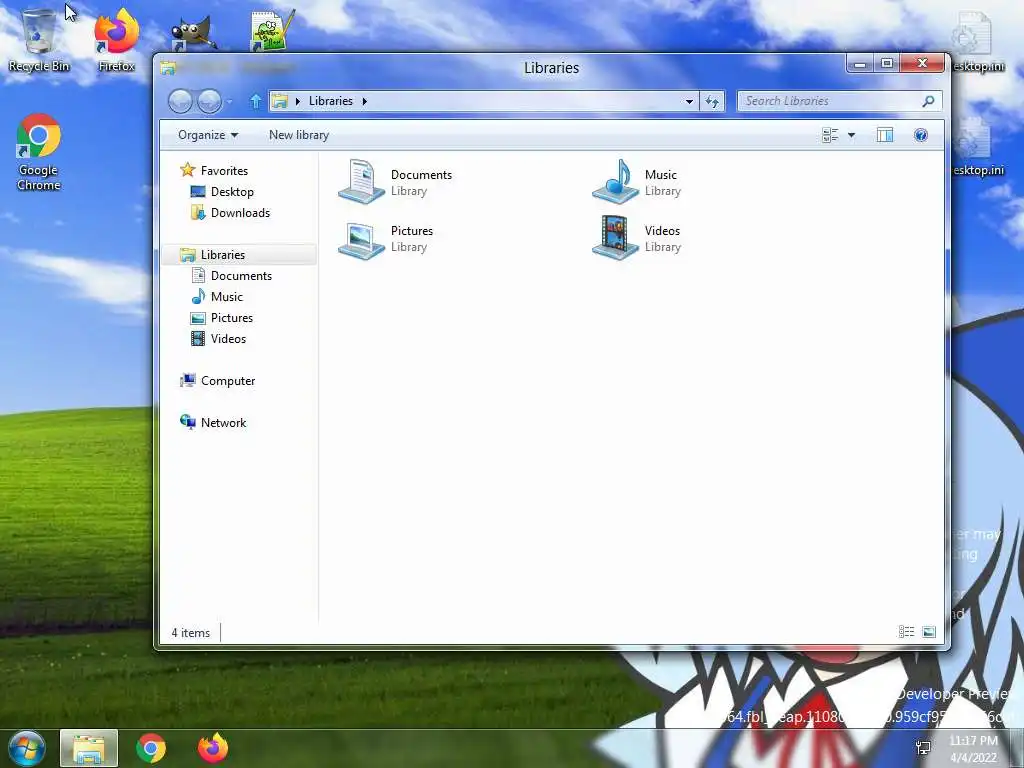The width and height of the screenshot is (1024, 768).
Task: Open the GIMP desktop shortcut
Action: coord(192,33)
